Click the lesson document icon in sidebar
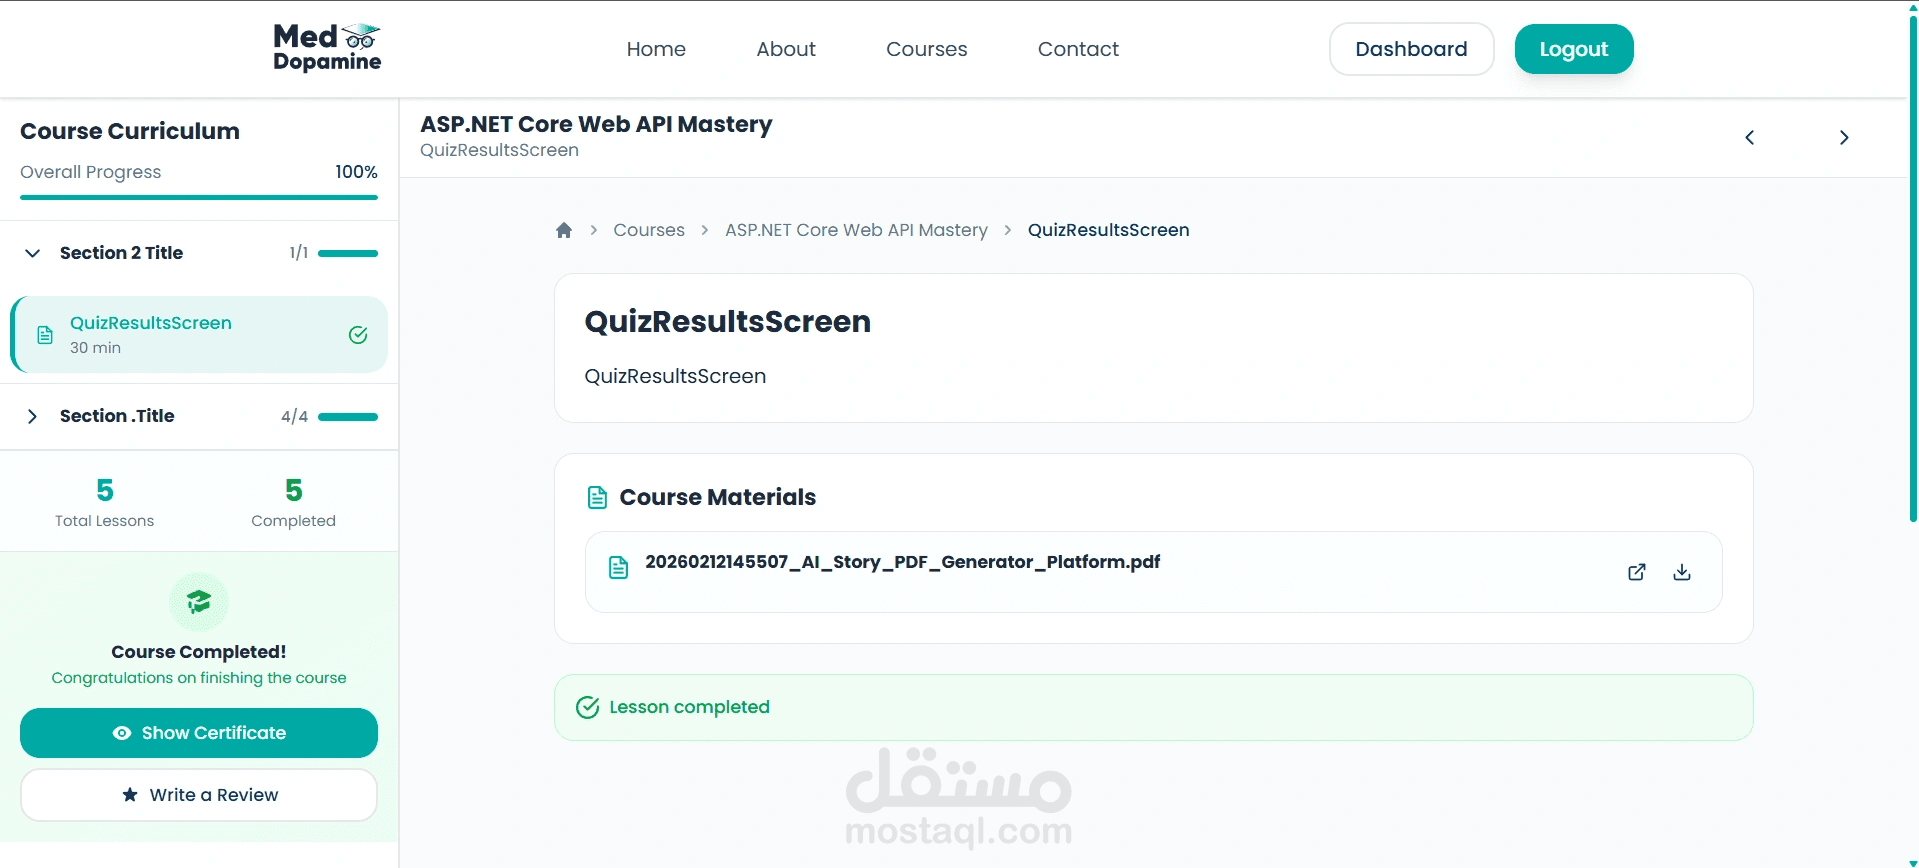 pos(45,335)
